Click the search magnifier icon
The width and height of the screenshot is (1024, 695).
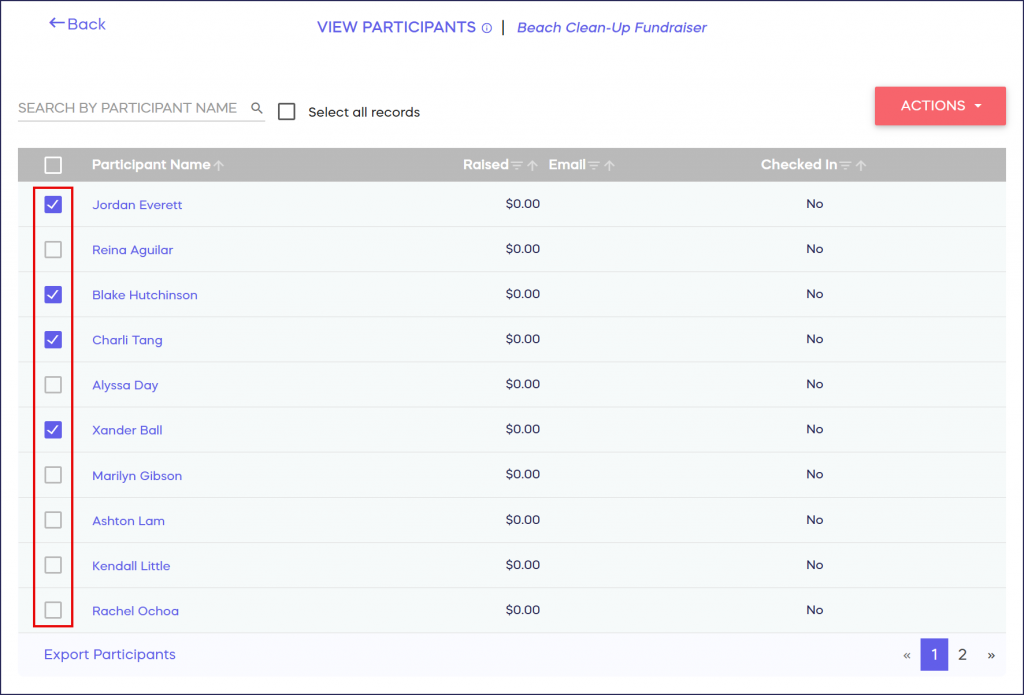pos(257,108)
